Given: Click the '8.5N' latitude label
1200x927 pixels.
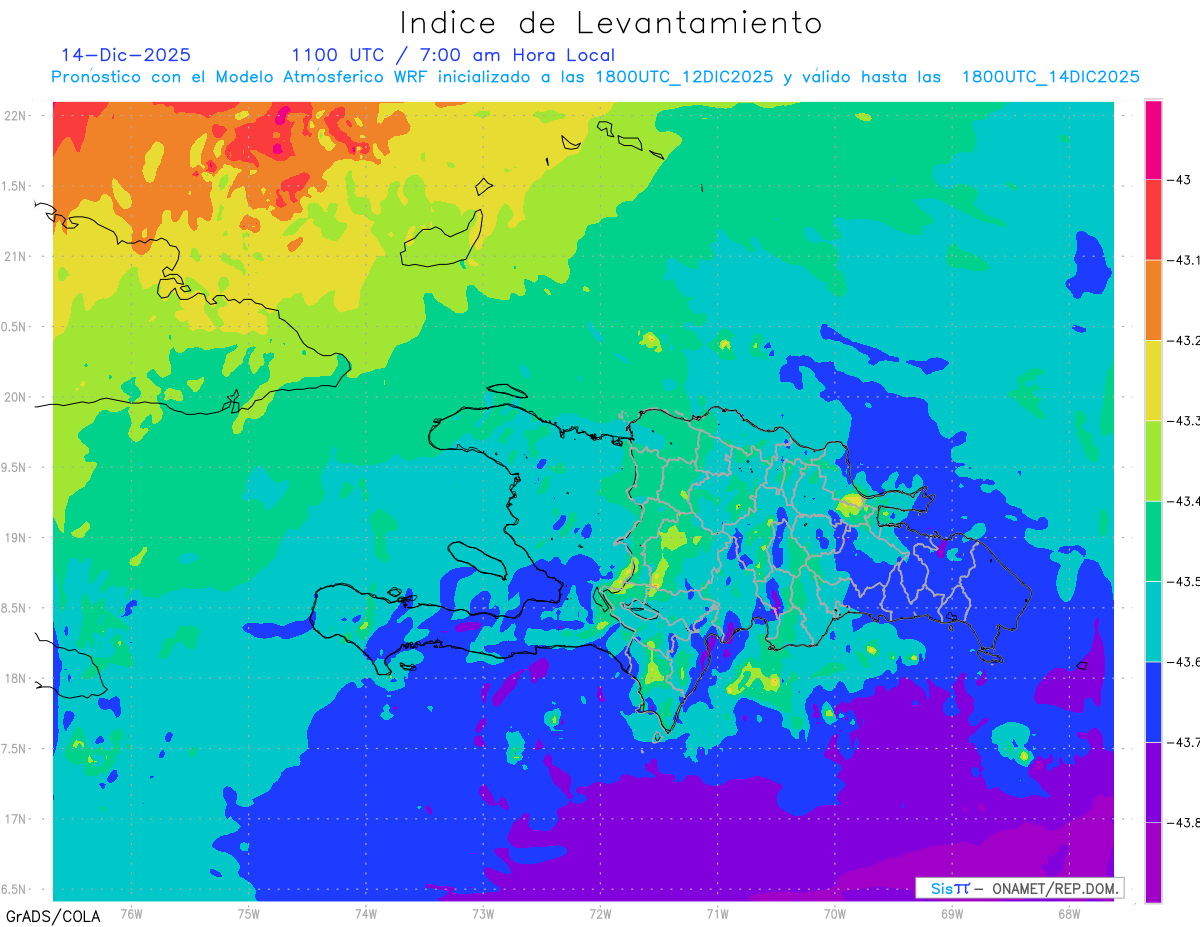Looking at the screenshot, I should tap(15, 608).
